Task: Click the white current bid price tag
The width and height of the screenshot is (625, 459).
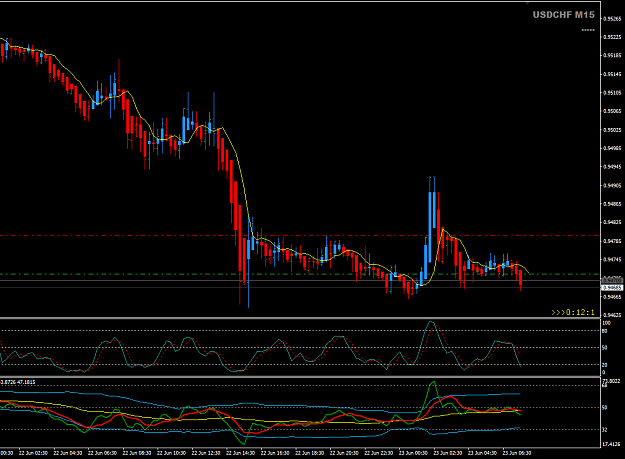Action: pyautogui.click(x=612, y=288)
